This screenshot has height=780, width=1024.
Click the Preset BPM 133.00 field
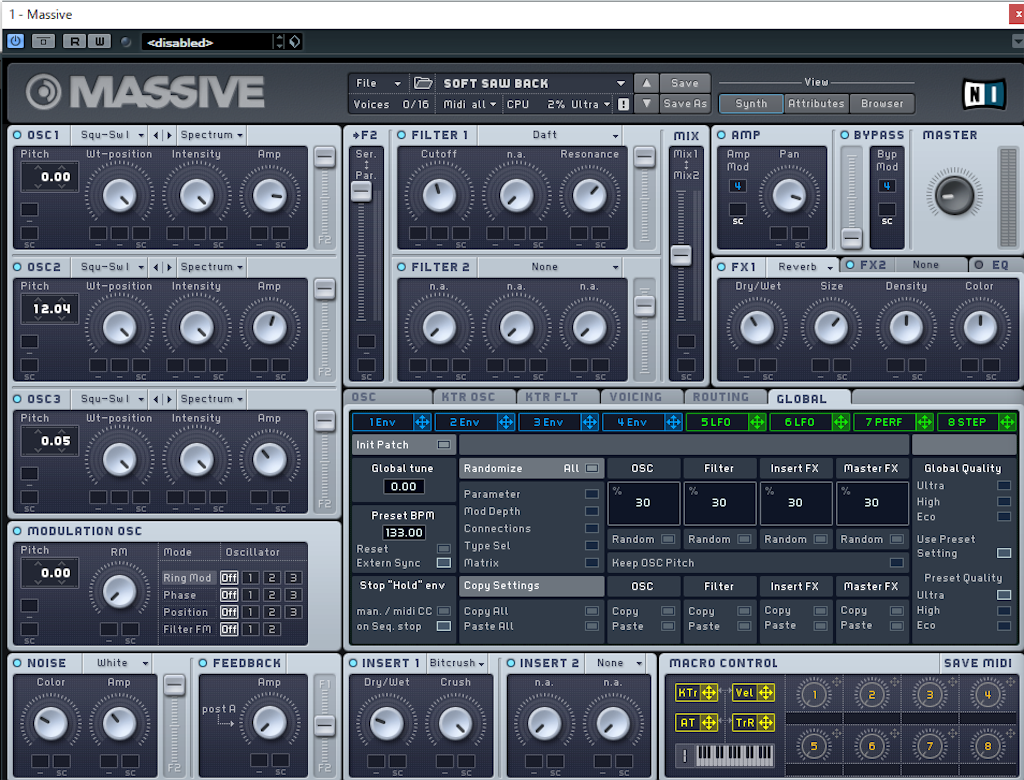point(404,532)
